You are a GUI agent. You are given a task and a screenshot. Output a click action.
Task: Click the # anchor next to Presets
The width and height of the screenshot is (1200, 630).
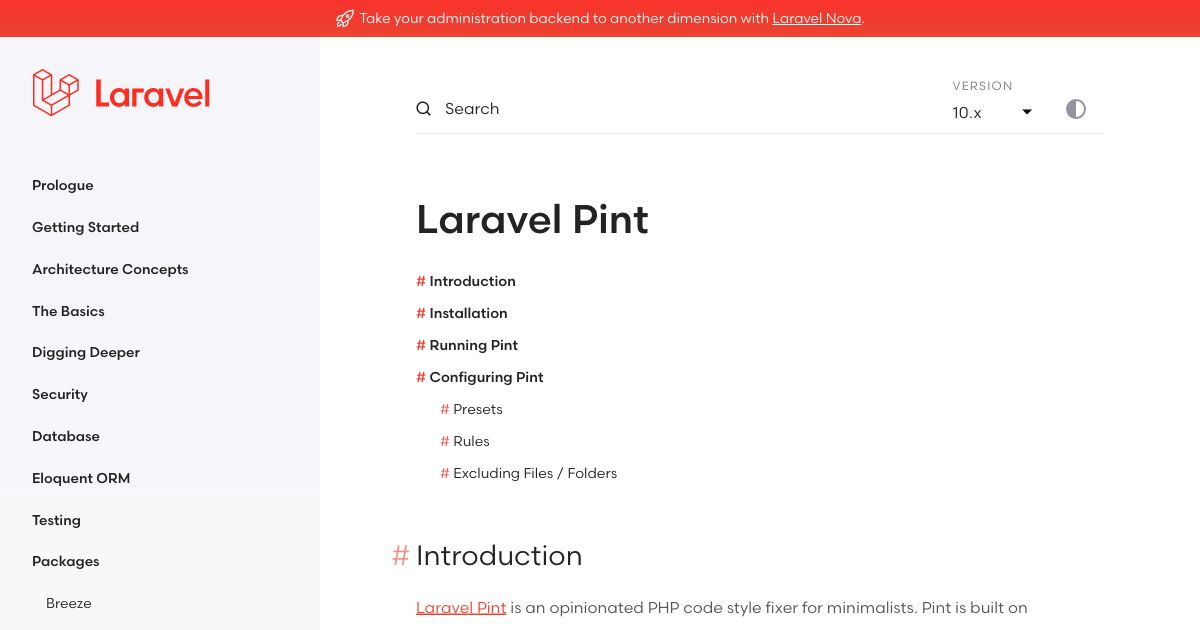coord(445,409)
